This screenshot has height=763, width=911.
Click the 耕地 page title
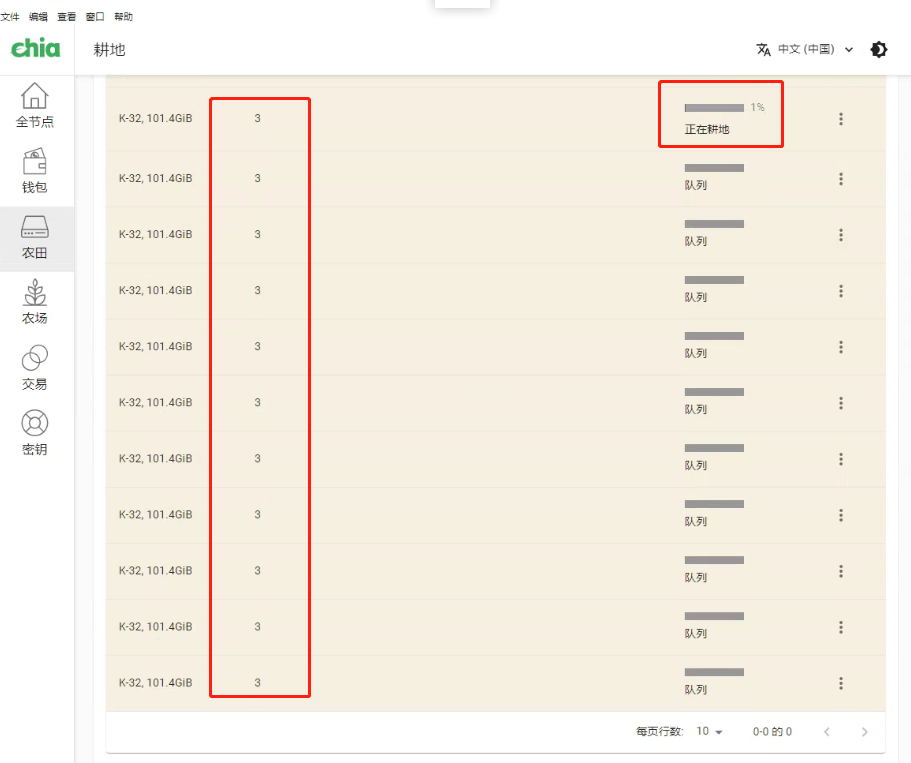click(x=109, y=50)
